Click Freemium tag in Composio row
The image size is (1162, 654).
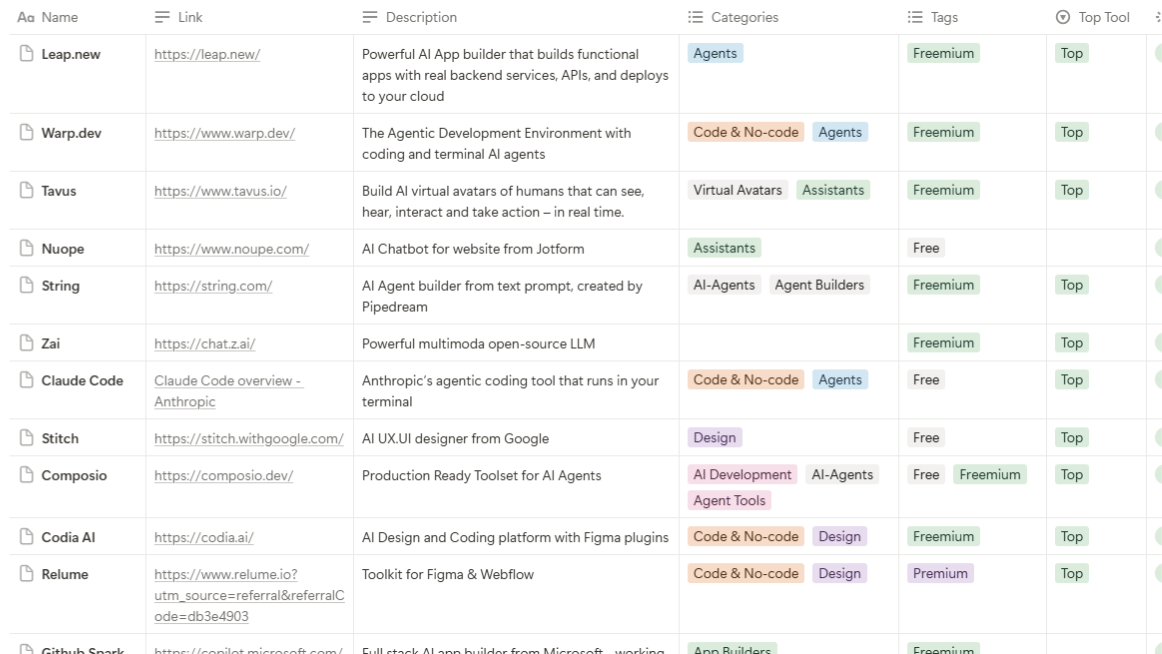990,474
